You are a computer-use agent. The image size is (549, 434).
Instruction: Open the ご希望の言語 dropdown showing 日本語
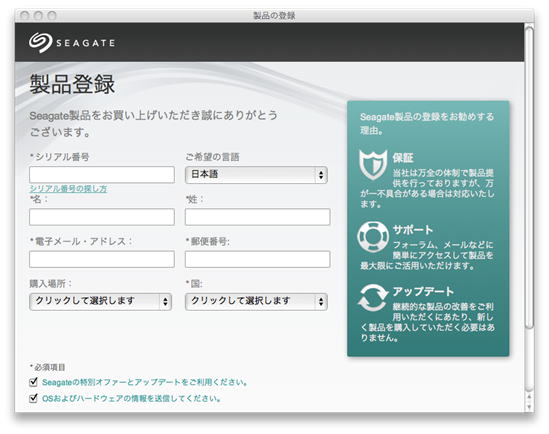click(x=256, y=175)
